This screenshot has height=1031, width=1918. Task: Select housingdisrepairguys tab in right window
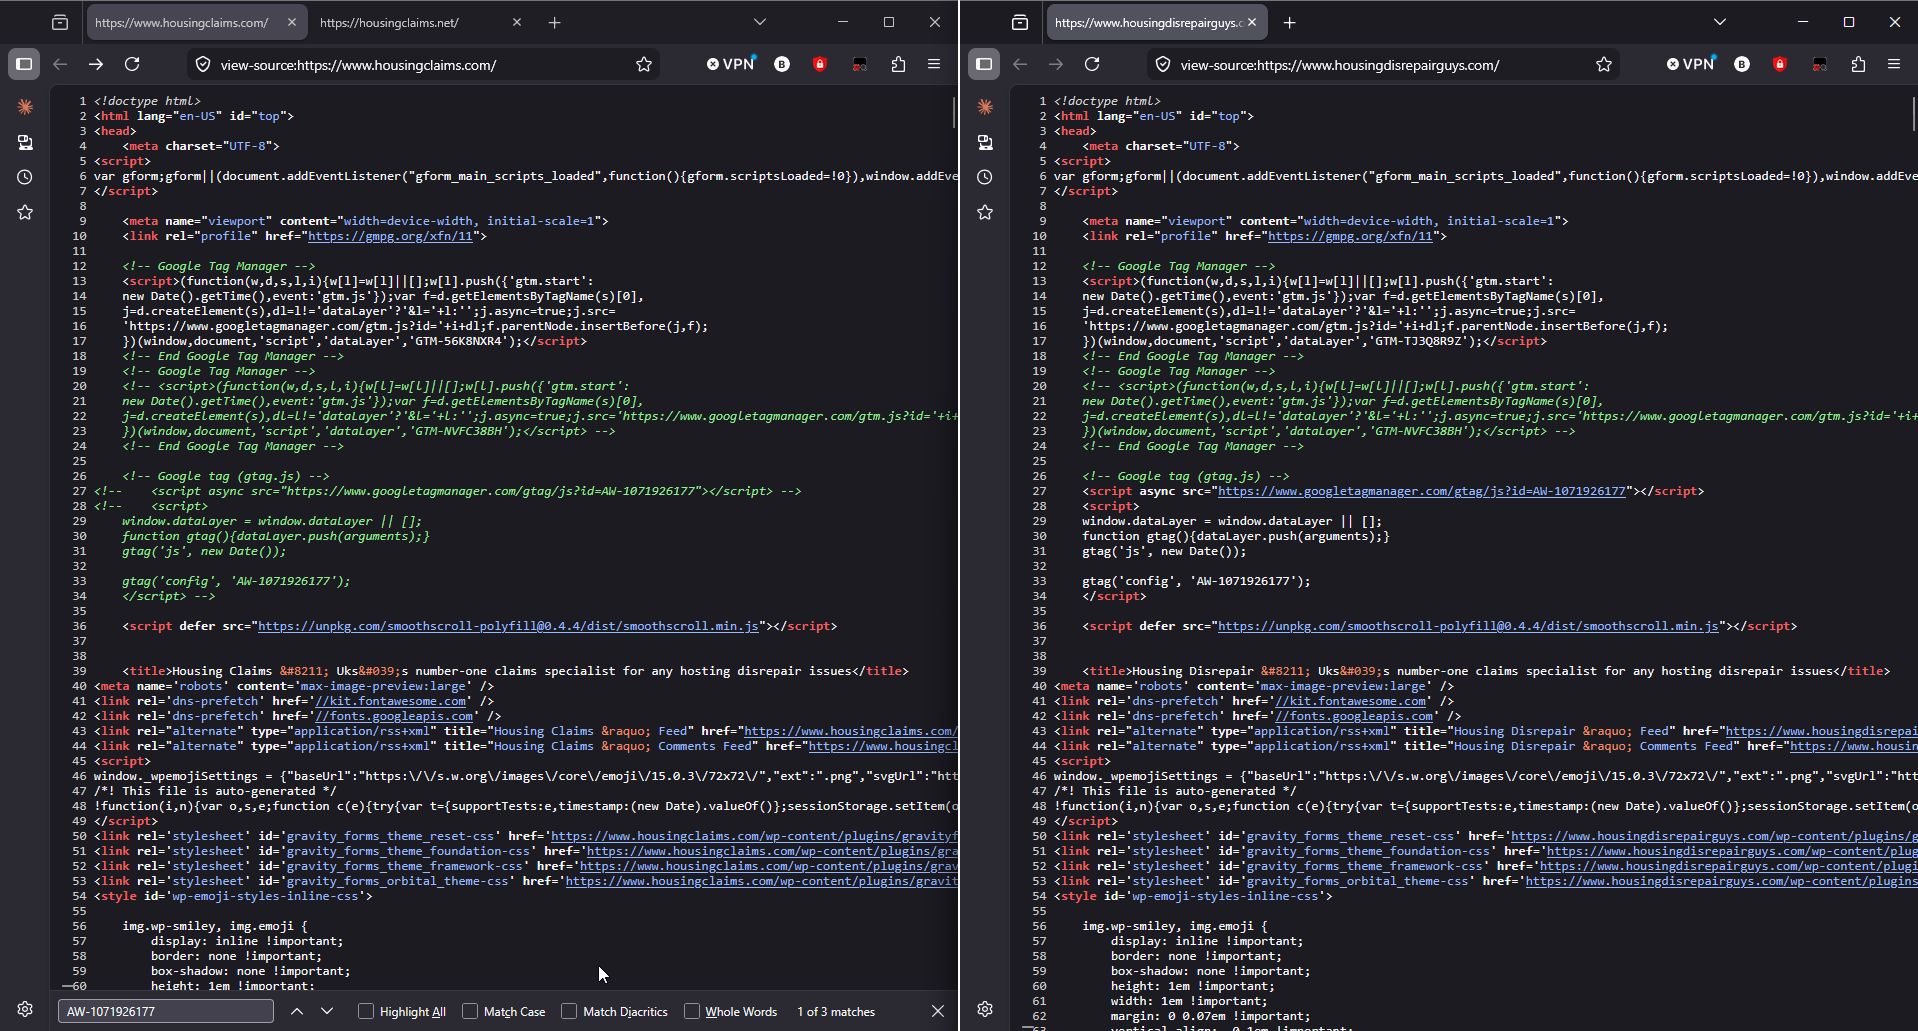1148,22
